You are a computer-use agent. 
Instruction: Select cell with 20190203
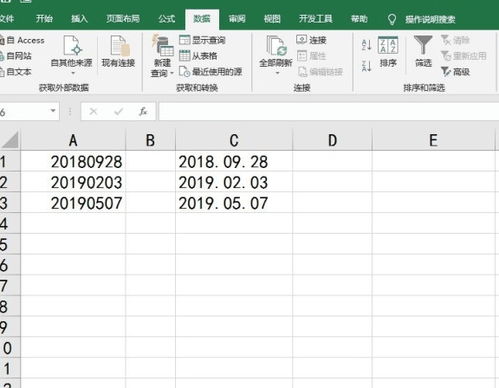pyautogui.click(x=73, y=182)
